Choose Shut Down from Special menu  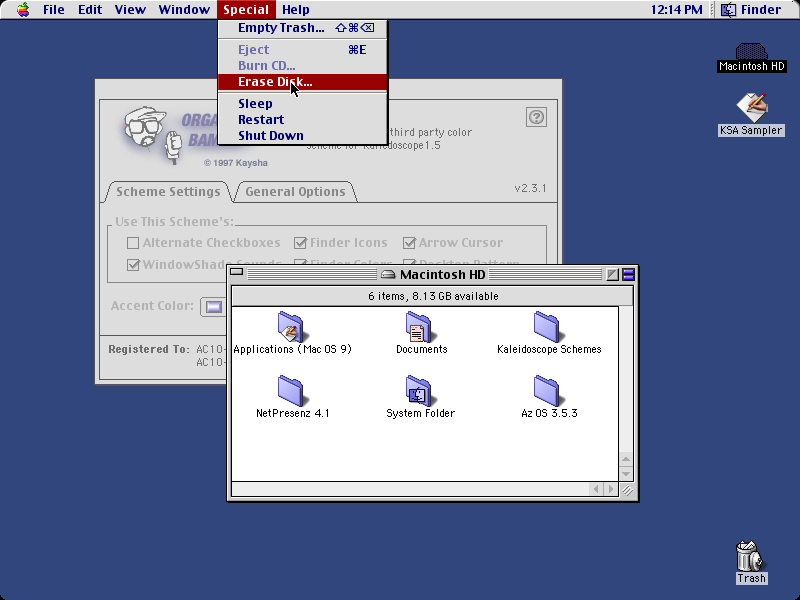tap(303, 136)
